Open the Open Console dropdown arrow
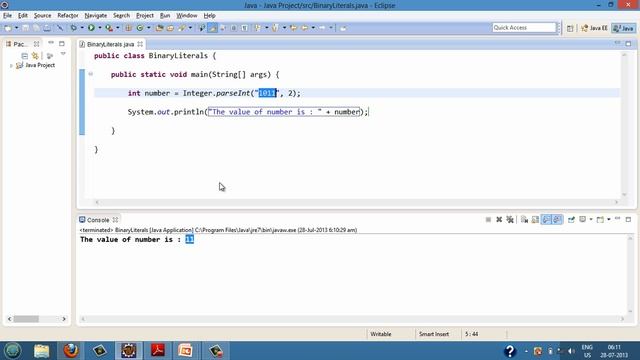The height and width of the screenshot is (360, 640). click(609, 220)
